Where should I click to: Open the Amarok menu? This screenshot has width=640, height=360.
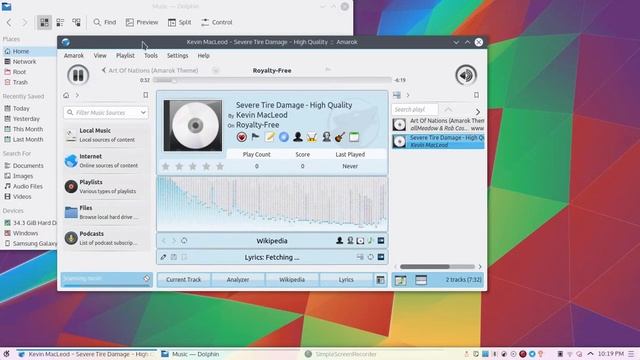74,56
